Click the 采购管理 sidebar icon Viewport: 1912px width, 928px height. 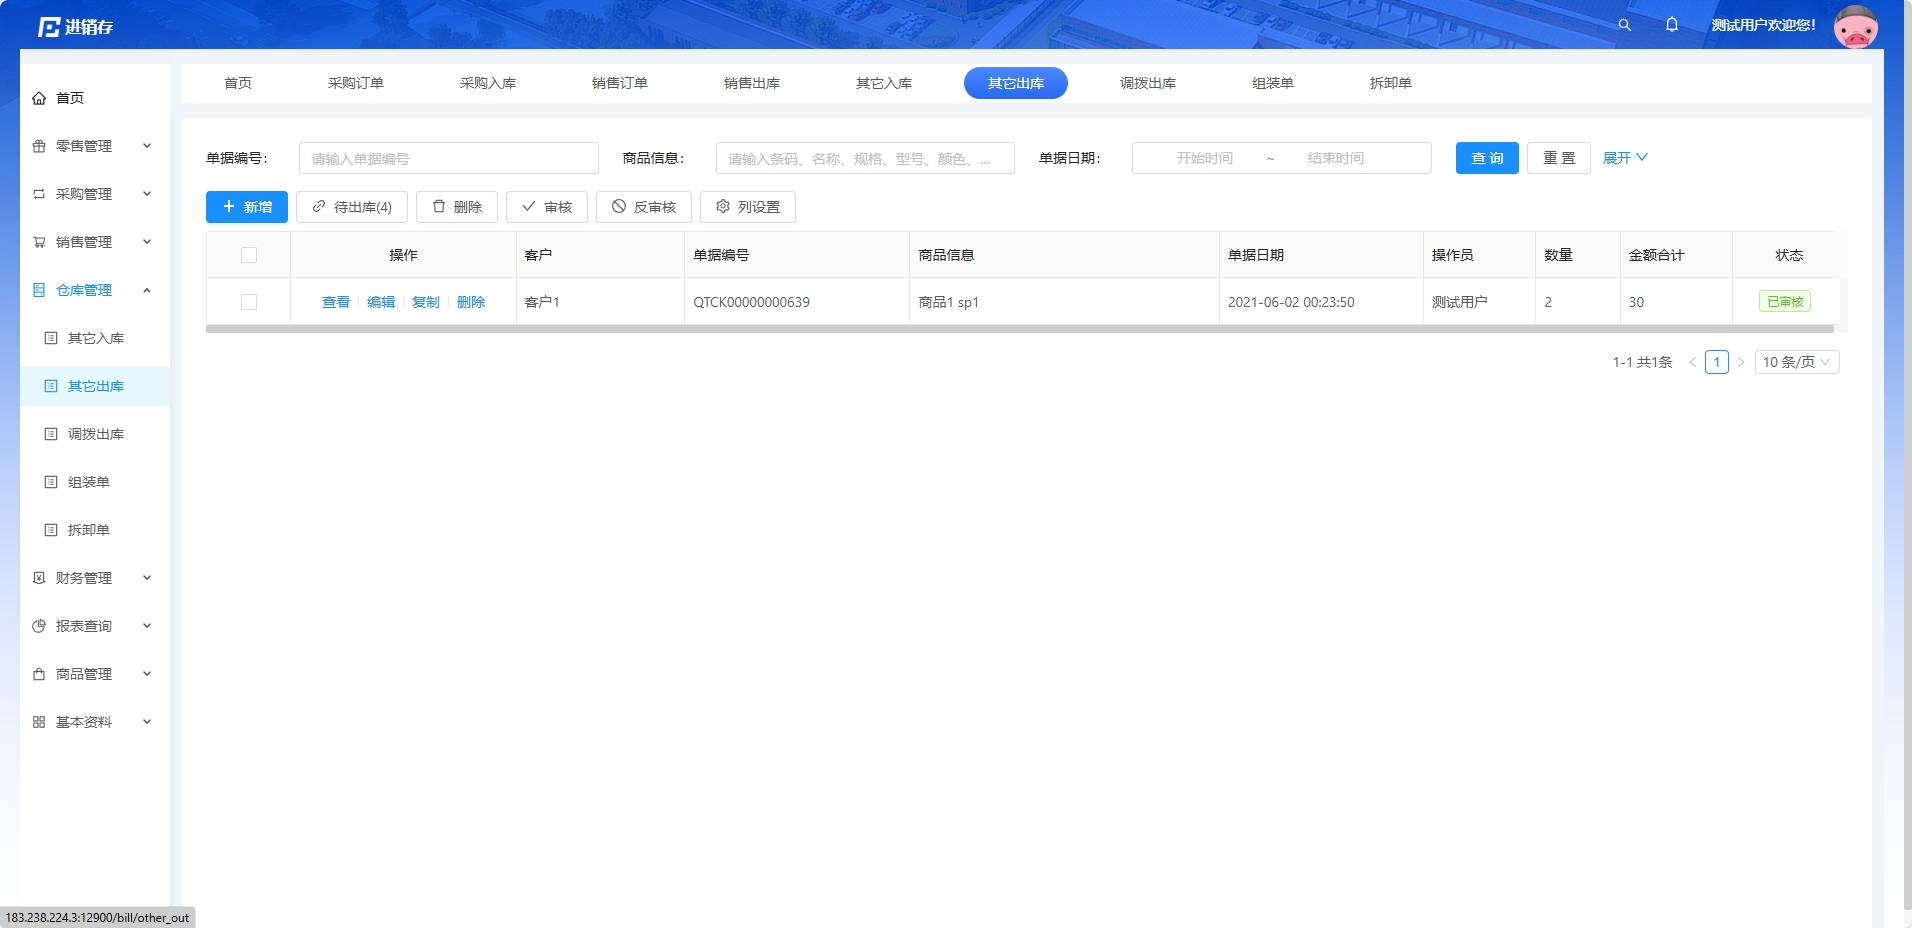coord(39,194)
